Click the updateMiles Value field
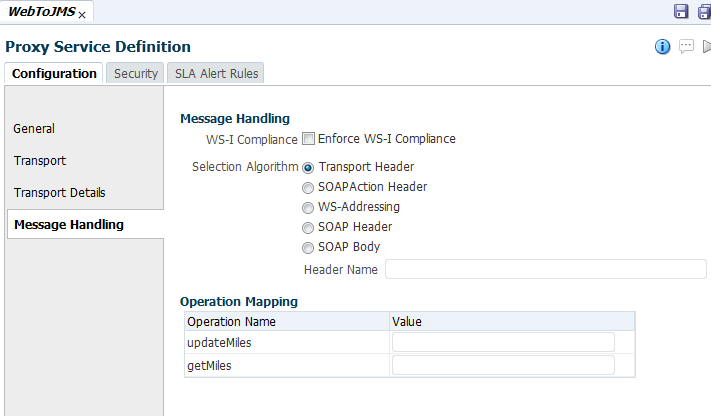Viewport: 711px width, 416px height. click(503, 342)
